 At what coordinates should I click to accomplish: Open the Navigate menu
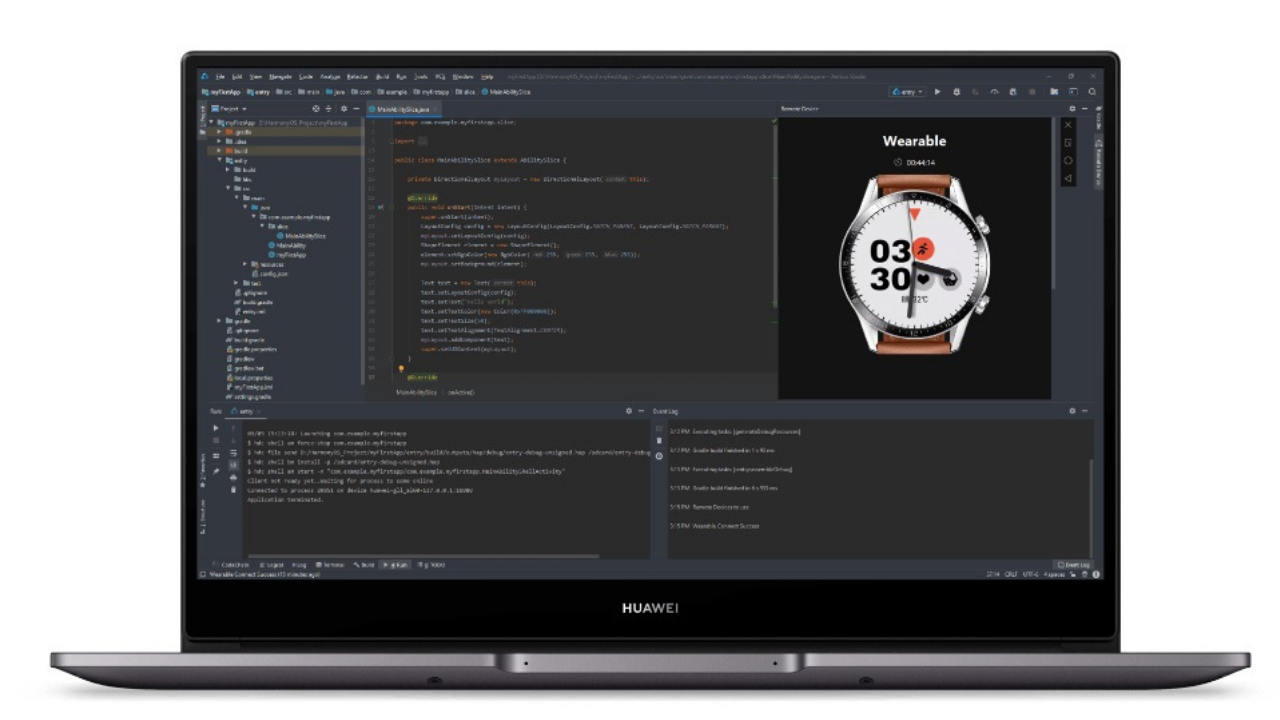[280, 77]
